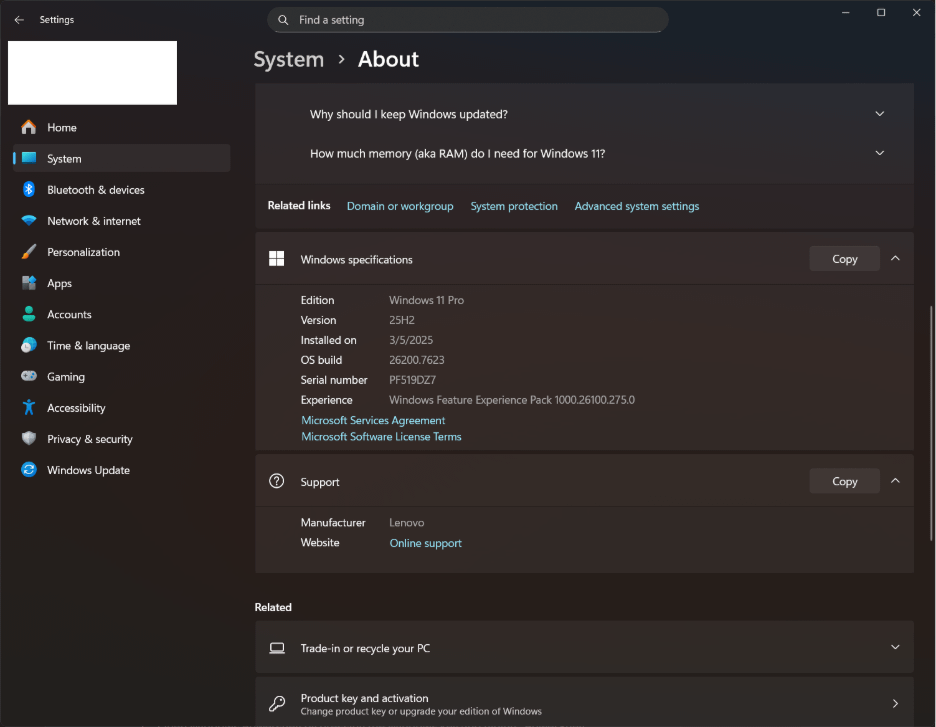Click the Accounts person icon
The width and height of the screenshot is (936, 727).
click(x=29, y=314)
